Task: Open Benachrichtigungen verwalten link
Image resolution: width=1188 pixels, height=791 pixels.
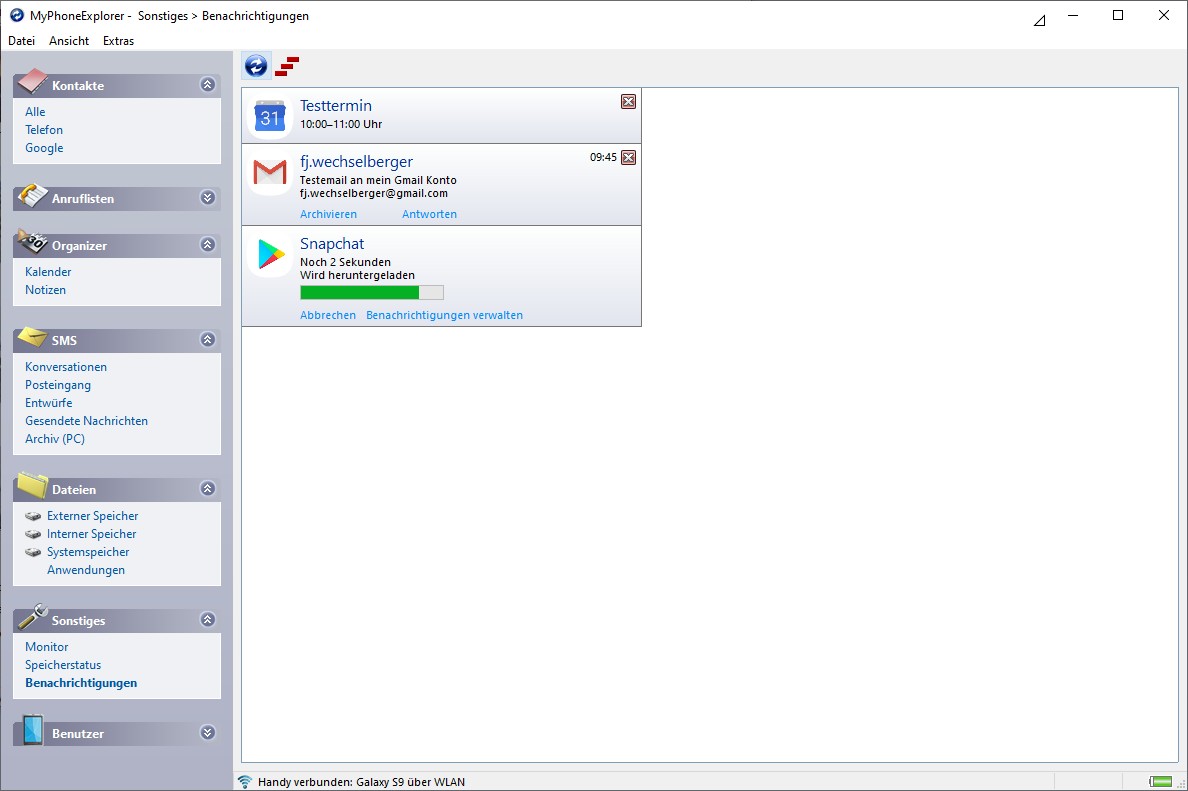Action: [444, 315]
